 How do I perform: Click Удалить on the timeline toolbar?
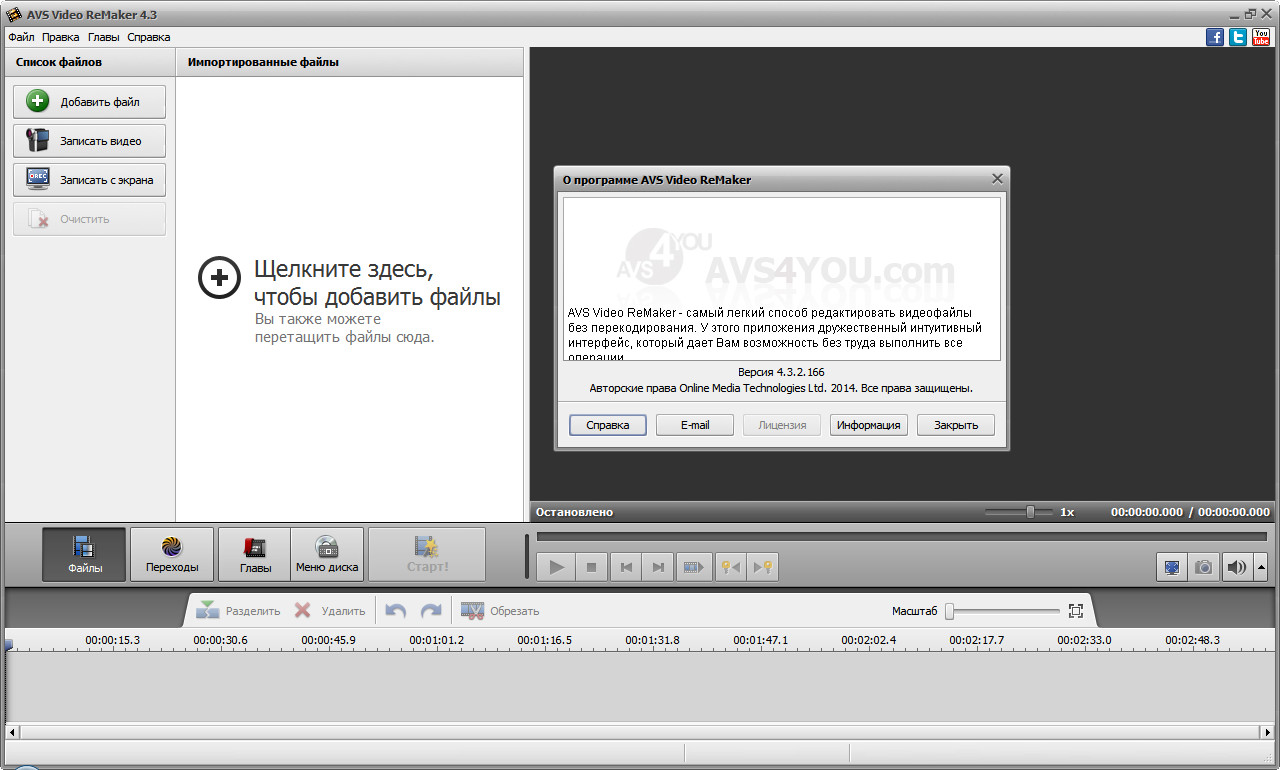(x=329, y=611)
